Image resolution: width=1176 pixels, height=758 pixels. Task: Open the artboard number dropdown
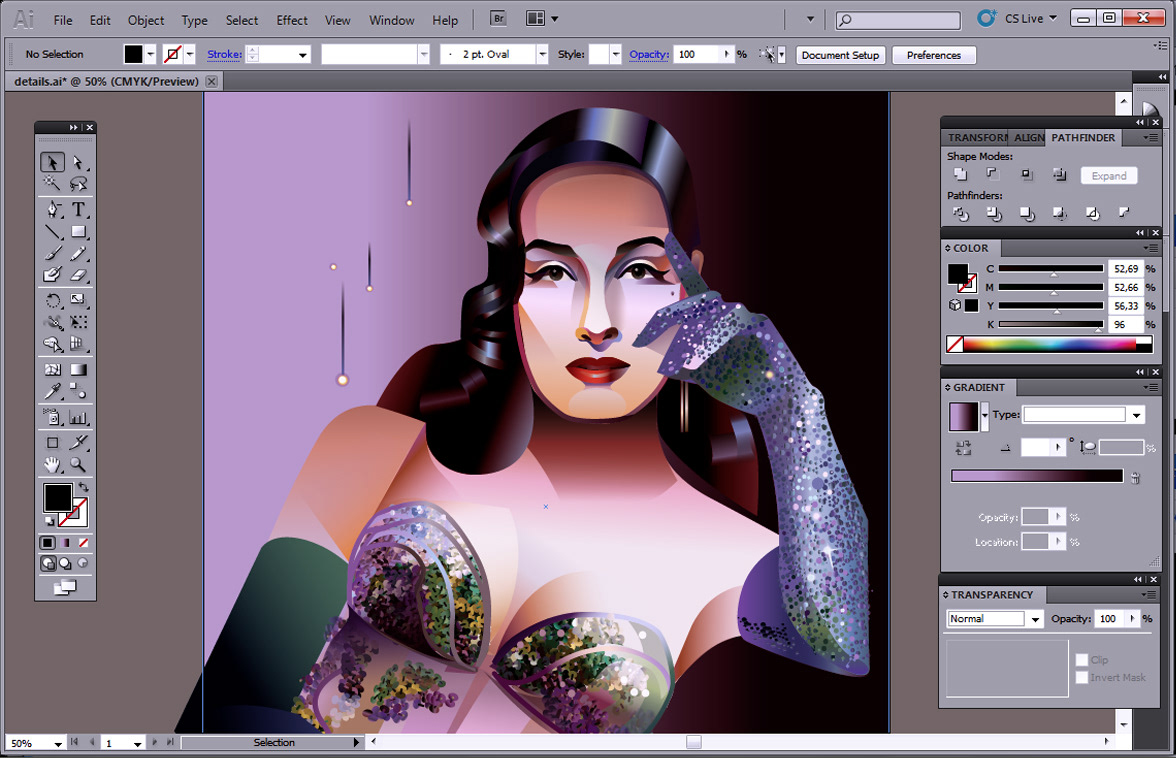coord(137,743)
